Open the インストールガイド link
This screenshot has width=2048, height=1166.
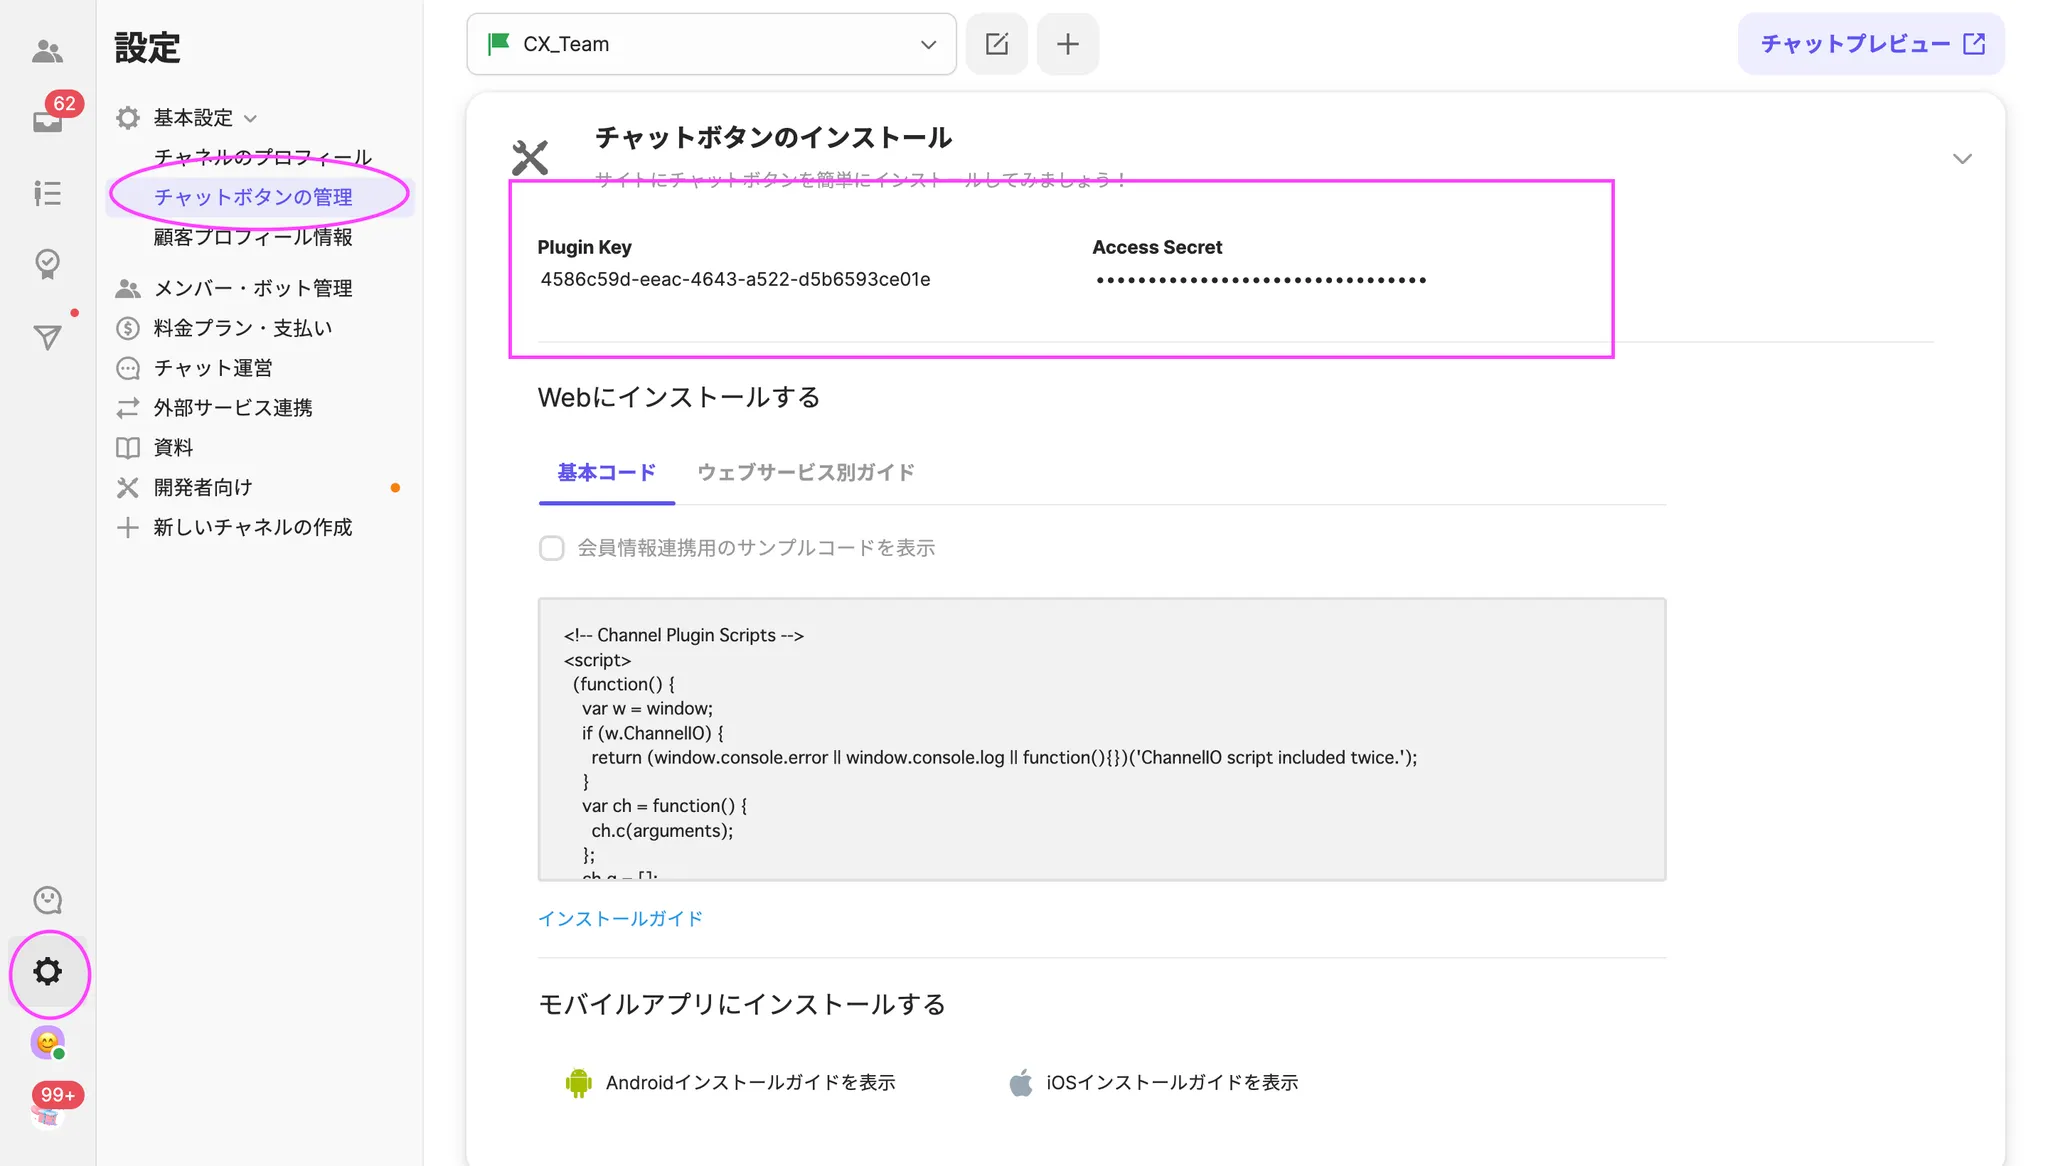[620, 918]
